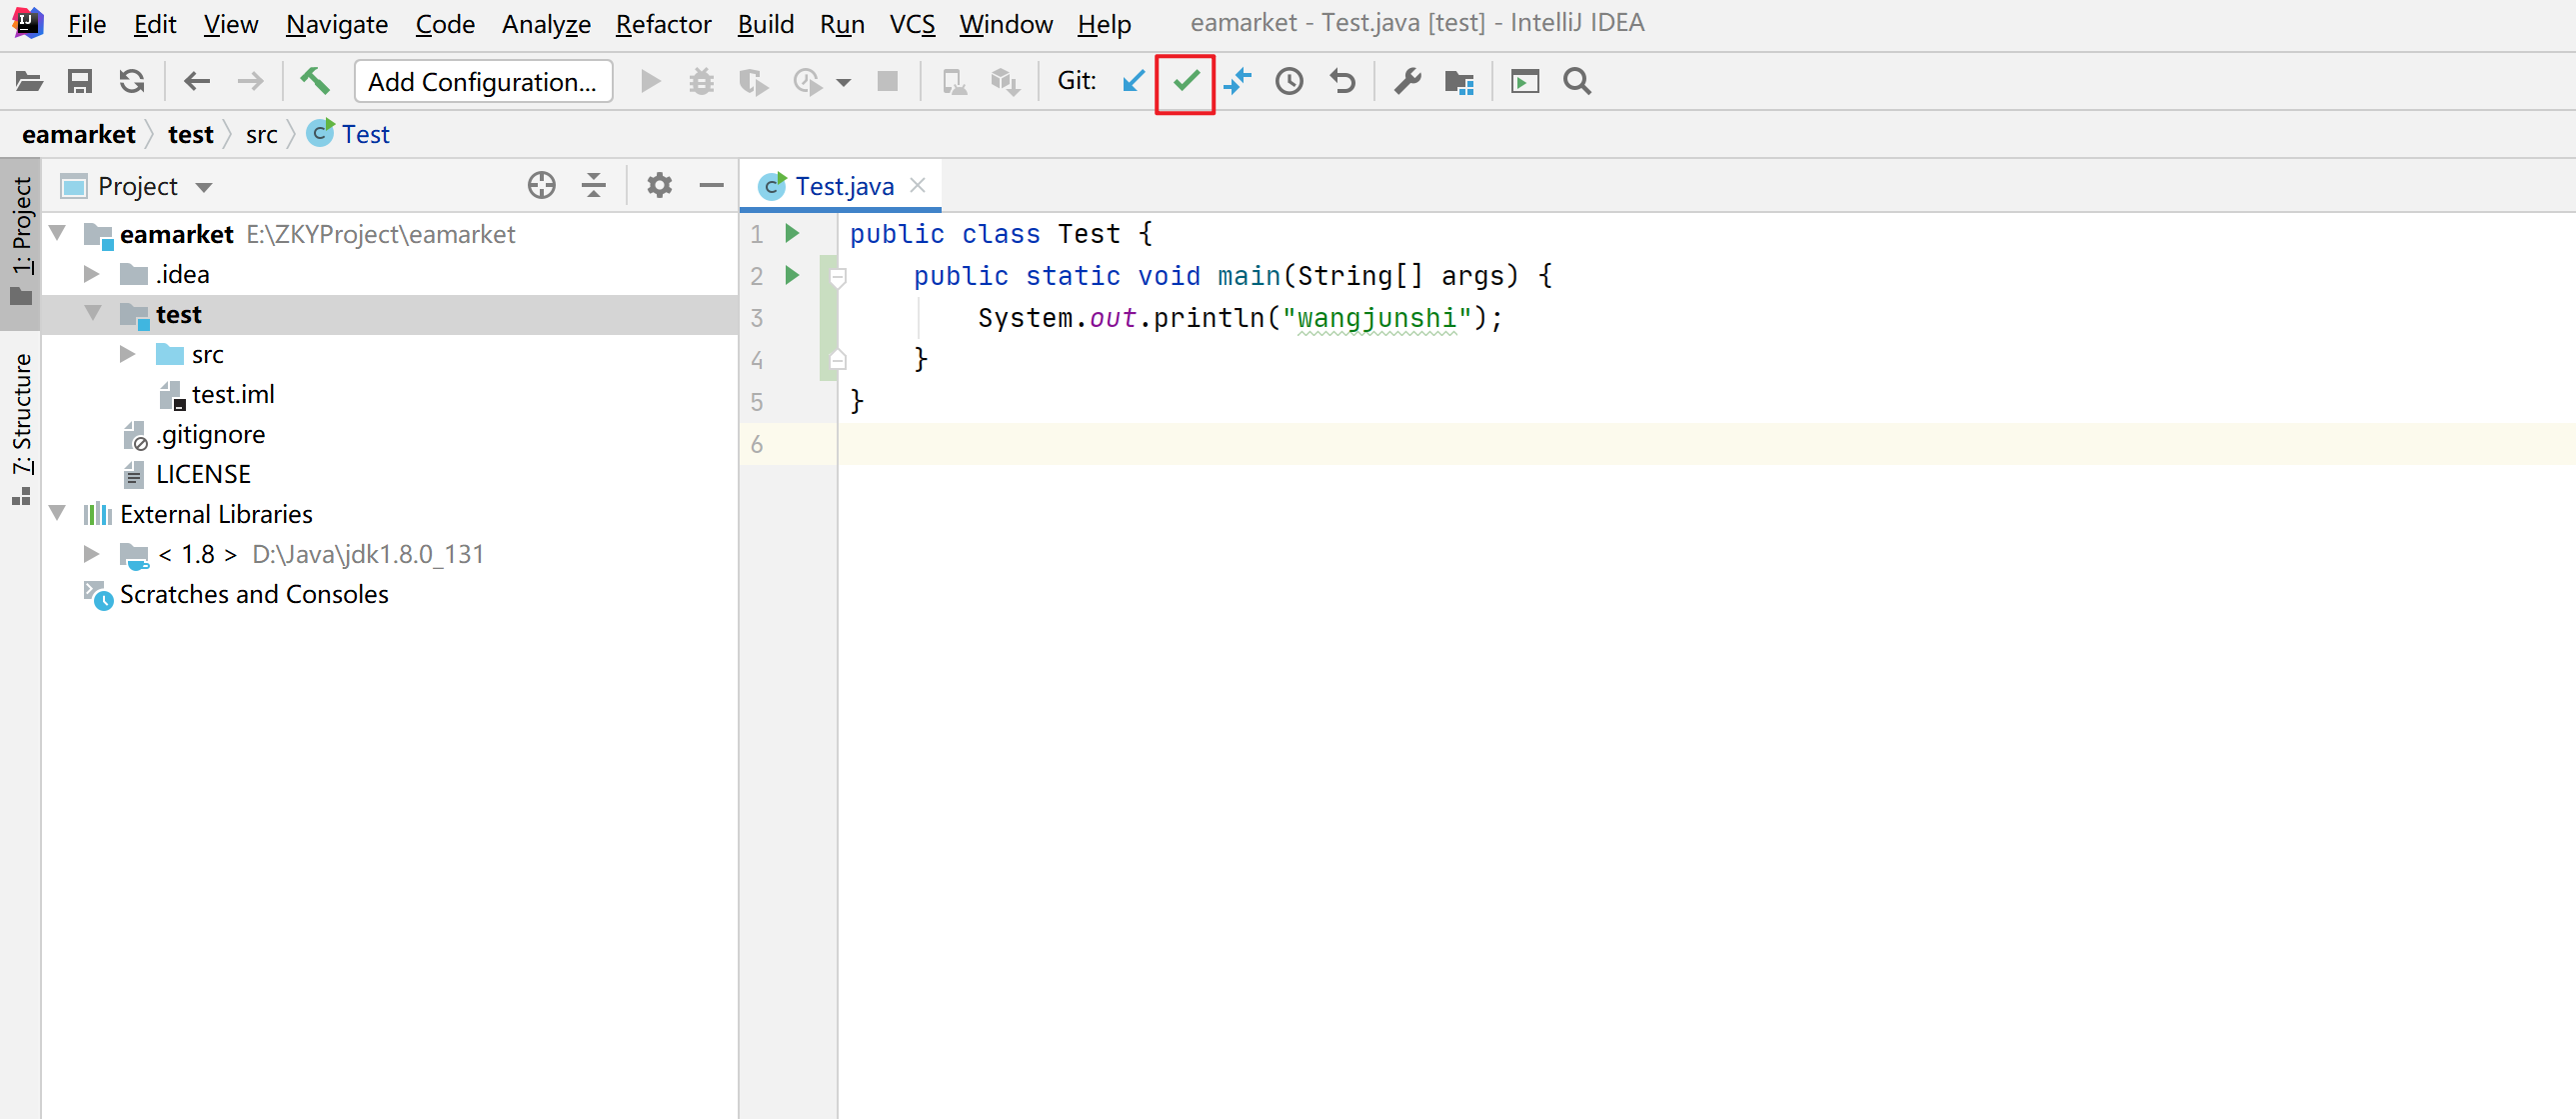Stop execution with square stop icon
The height and width of the screenshot is (1119, 2576).
pyautogui.click(x=887, y=81)
